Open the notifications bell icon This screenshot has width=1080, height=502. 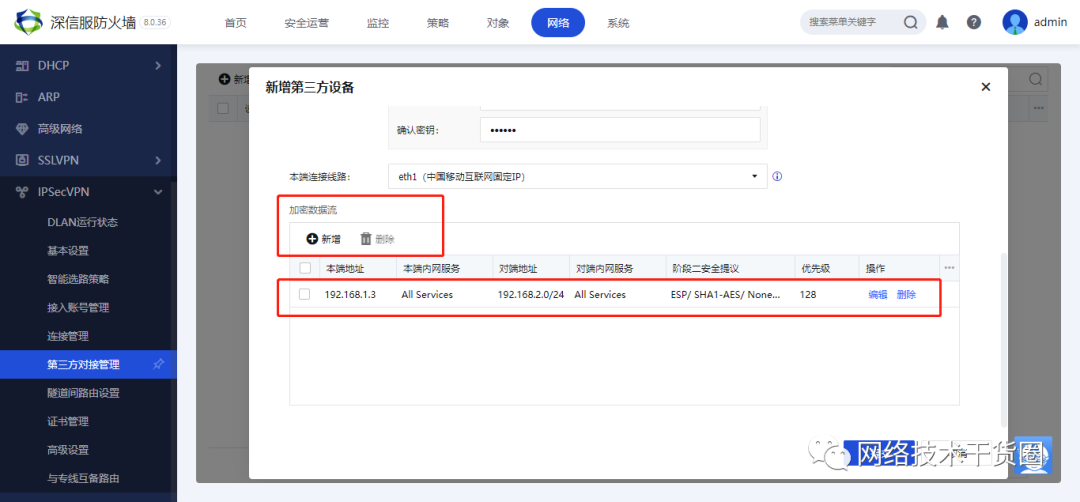(942, 22)
